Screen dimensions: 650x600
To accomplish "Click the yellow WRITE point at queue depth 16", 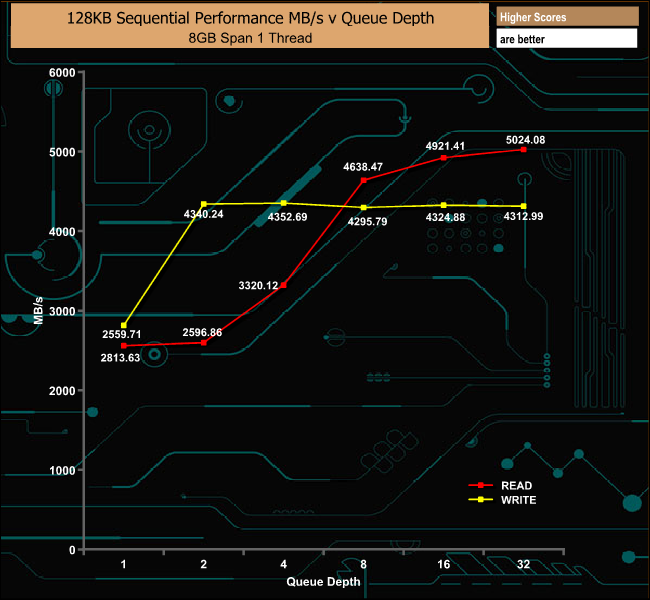I will pos(444,205).
